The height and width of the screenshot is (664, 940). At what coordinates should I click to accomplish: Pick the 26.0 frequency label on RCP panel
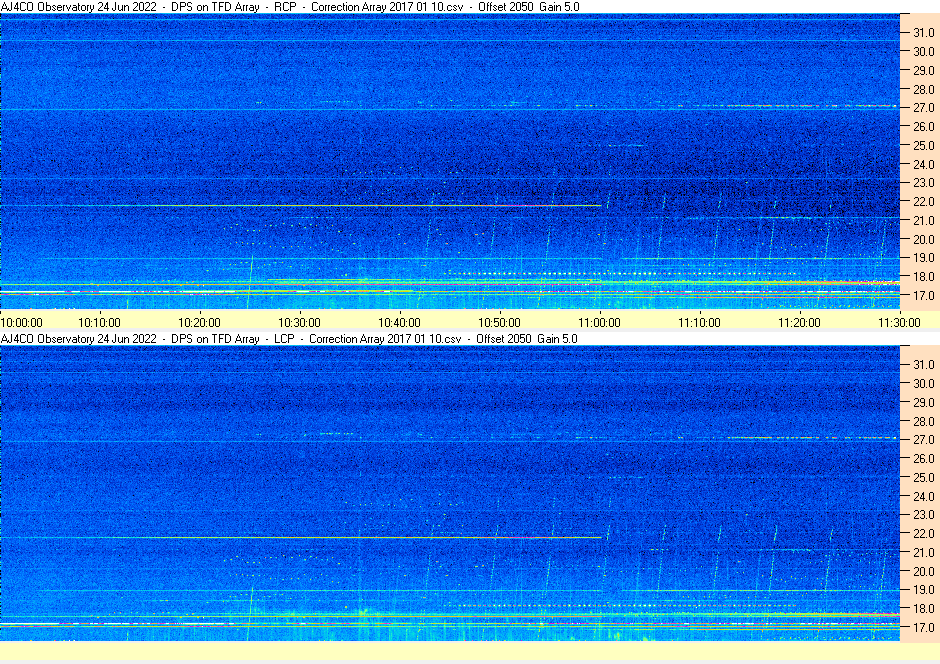pos(923,126)
